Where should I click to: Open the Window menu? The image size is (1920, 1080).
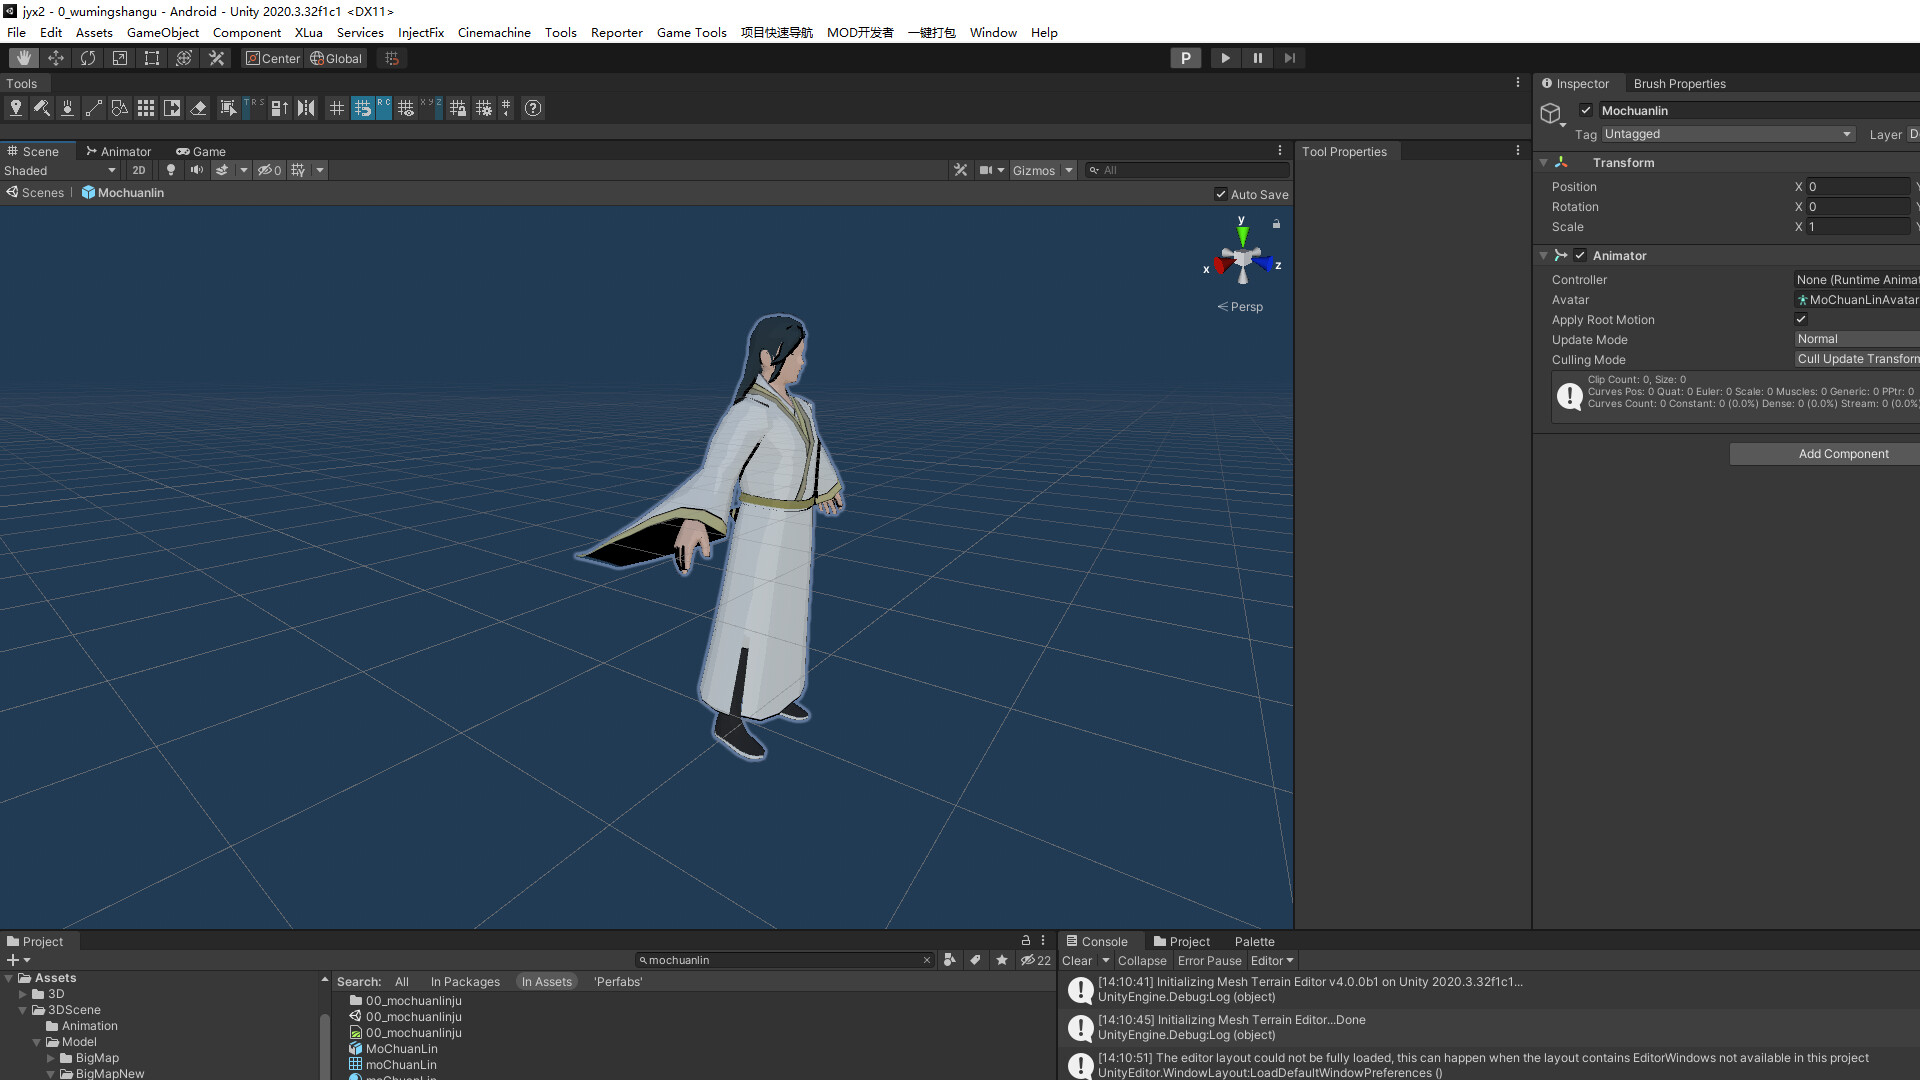[992, 32]
